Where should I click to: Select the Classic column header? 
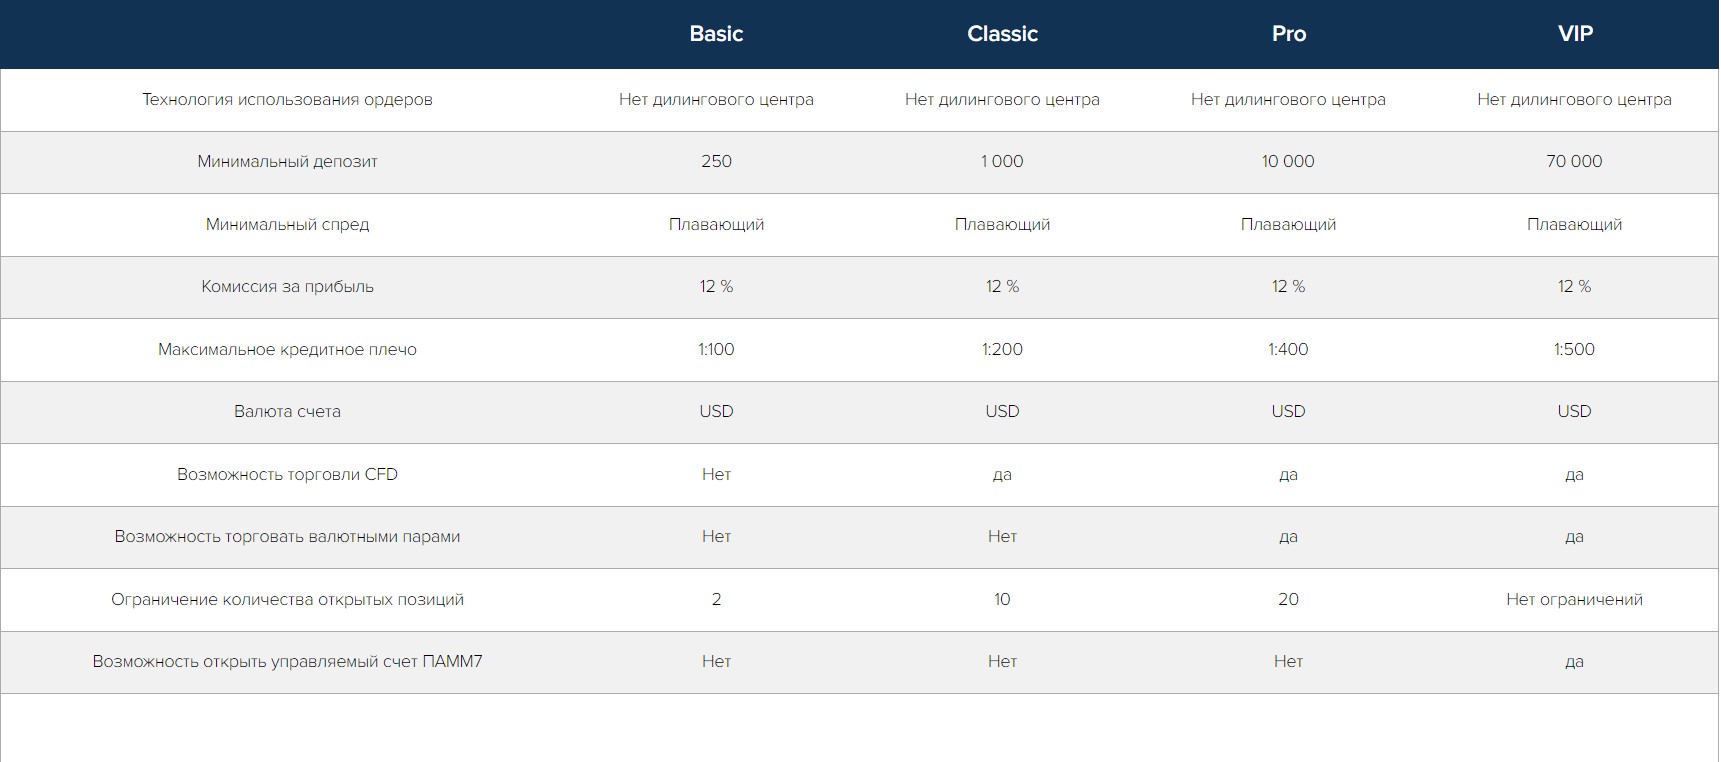click(x=1002, y=33)
